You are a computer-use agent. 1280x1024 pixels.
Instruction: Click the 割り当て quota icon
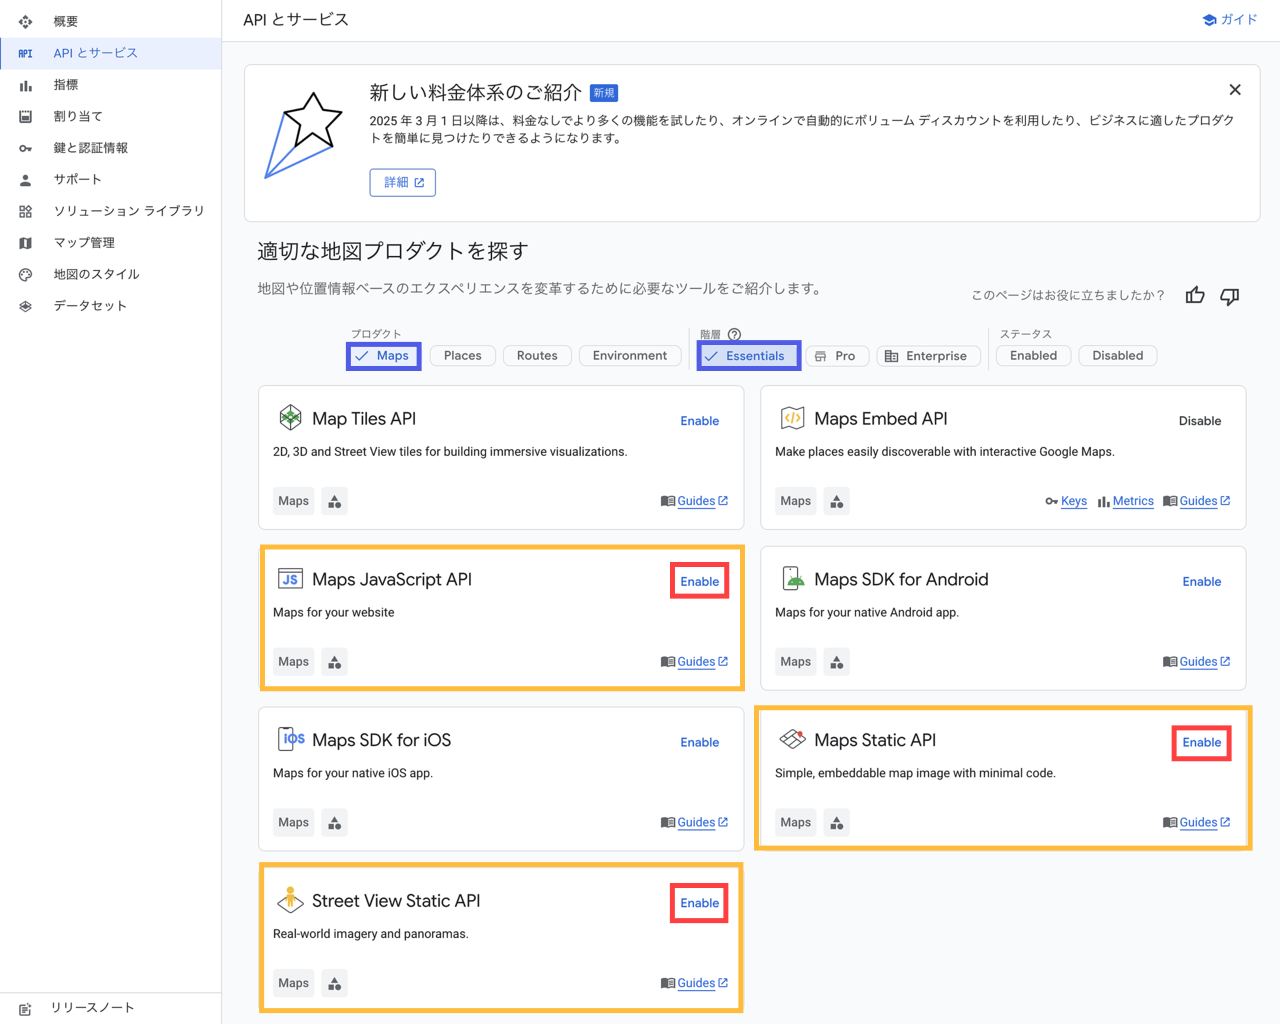click(x=25, y=116)
